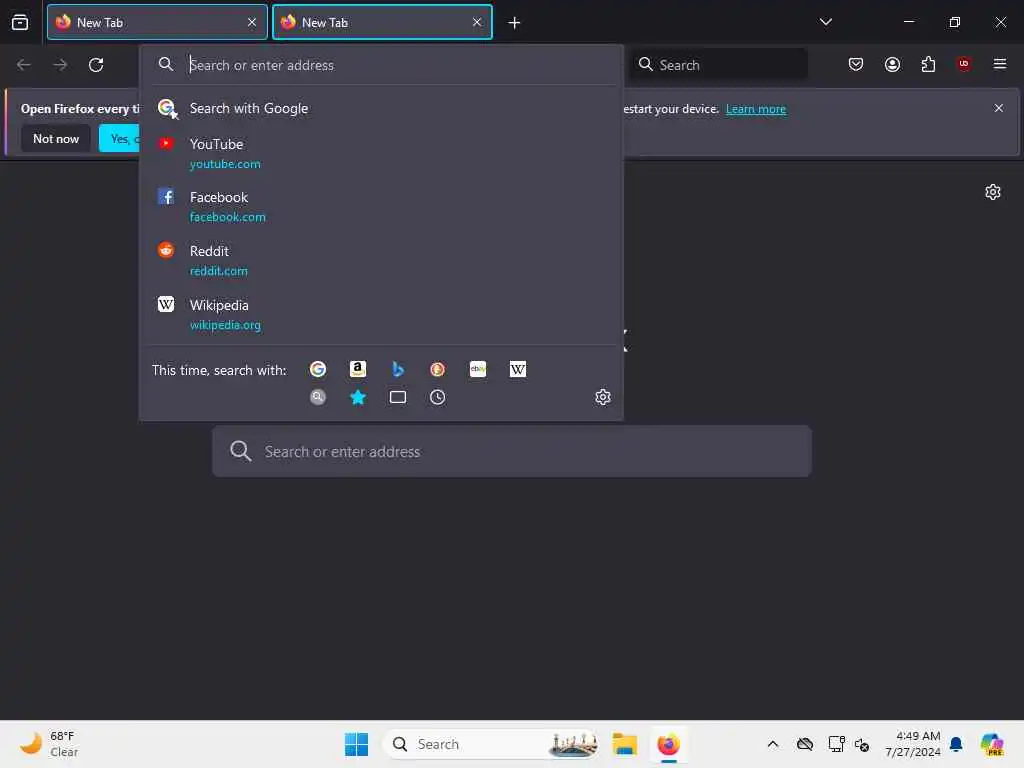Select the second New Tab
Viewport: 1024px width, 768px height.
(382, 22)
